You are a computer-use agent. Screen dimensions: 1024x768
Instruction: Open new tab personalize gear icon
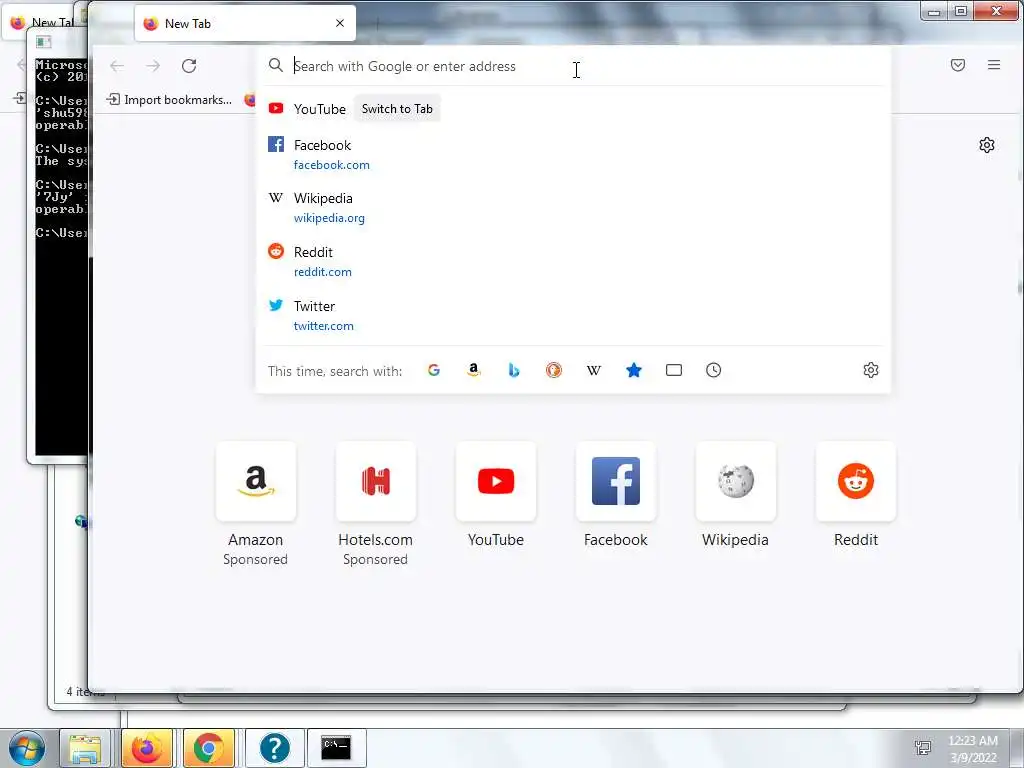pos(987,145)
